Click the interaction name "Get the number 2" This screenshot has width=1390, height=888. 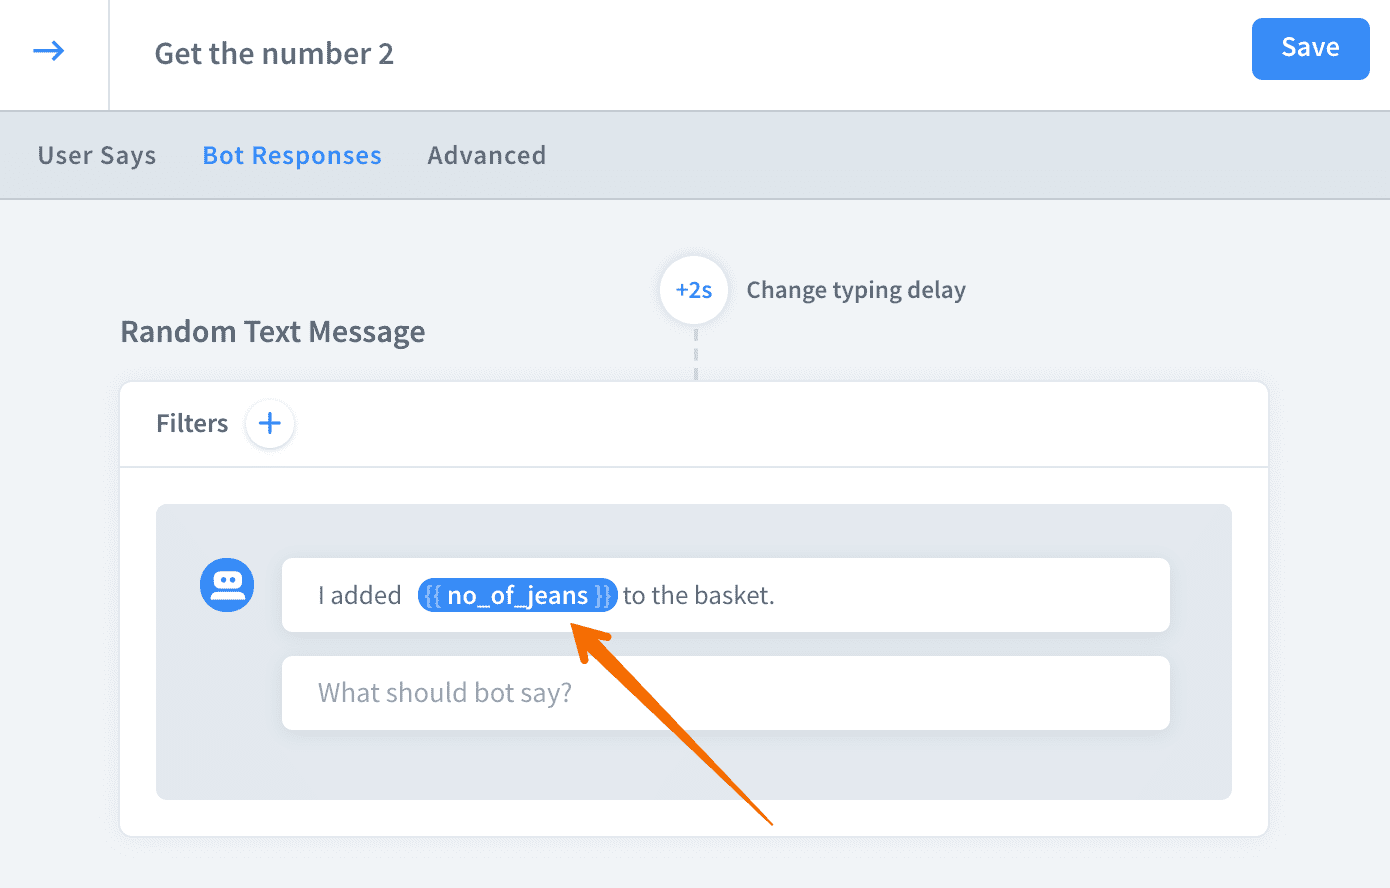tap(274, 54)
